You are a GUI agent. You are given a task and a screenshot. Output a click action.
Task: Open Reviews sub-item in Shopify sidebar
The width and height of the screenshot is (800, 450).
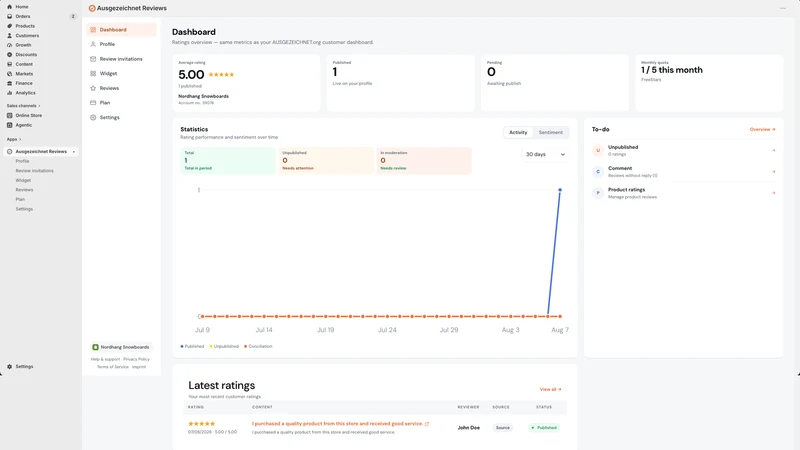pyautogui.click(x=24, y=190)
